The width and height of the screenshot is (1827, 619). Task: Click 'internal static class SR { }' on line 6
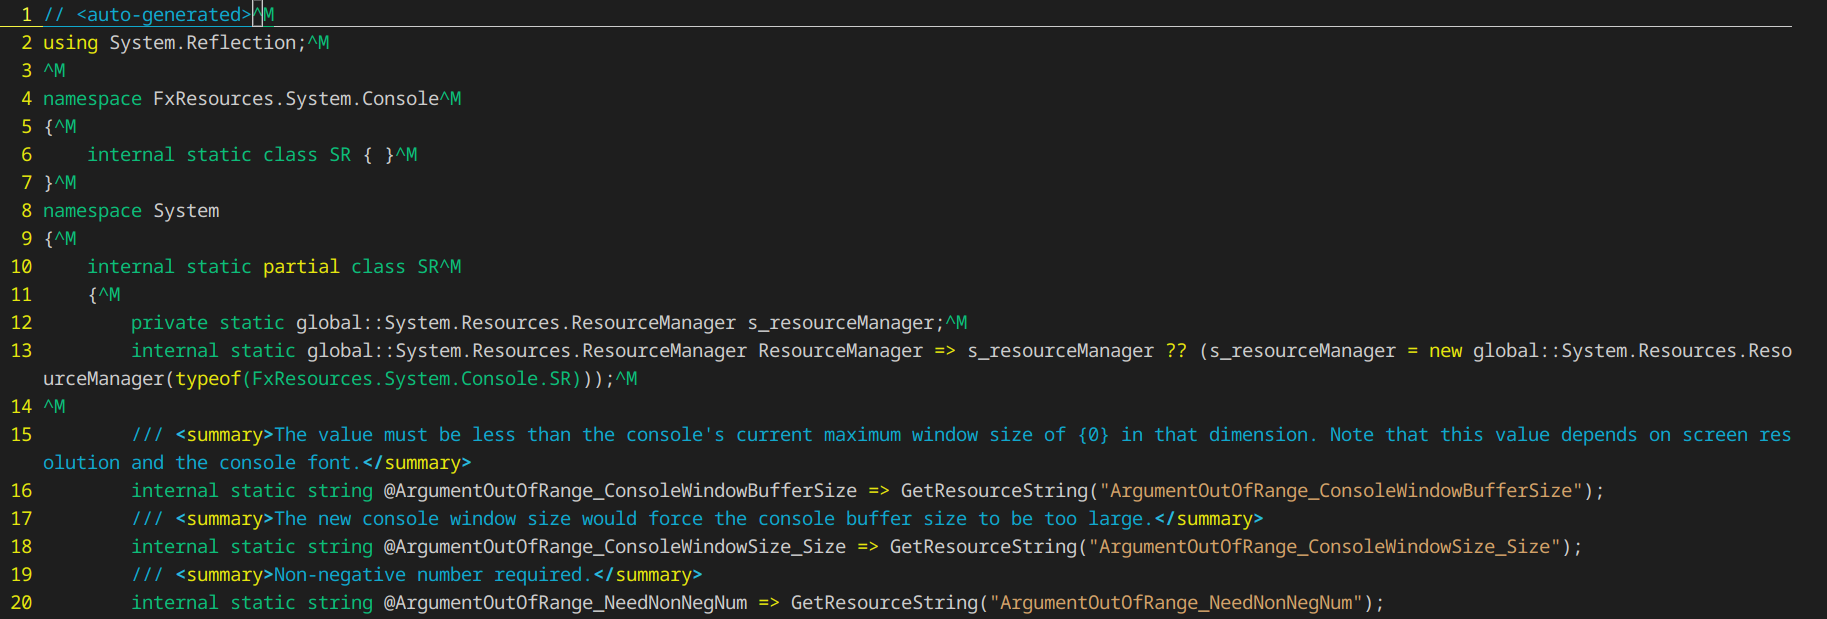pyautogui.click(x=241, y=155)
